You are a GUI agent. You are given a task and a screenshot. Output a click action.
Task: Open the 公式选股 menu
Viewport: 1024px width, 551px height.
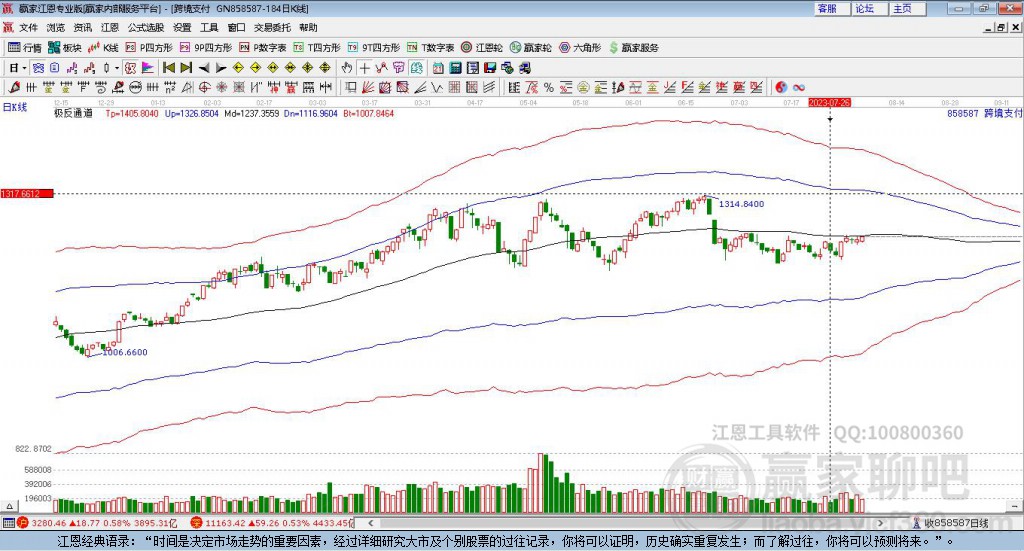(145, 27)
